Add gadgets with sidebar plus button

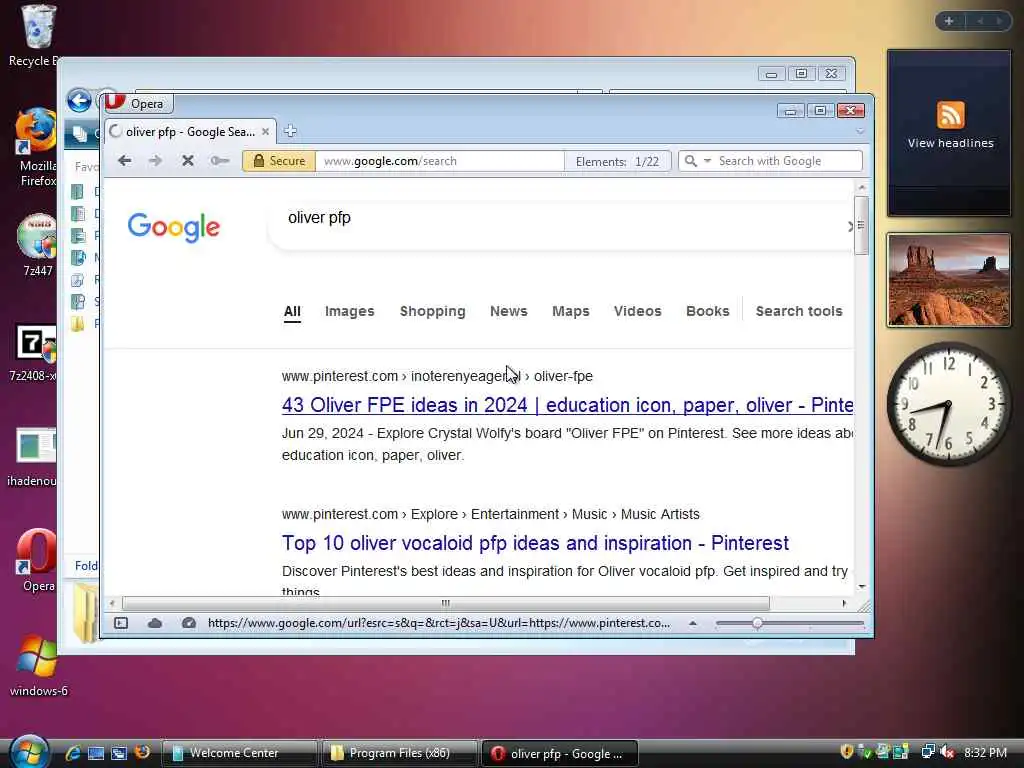tap(949, 21)
